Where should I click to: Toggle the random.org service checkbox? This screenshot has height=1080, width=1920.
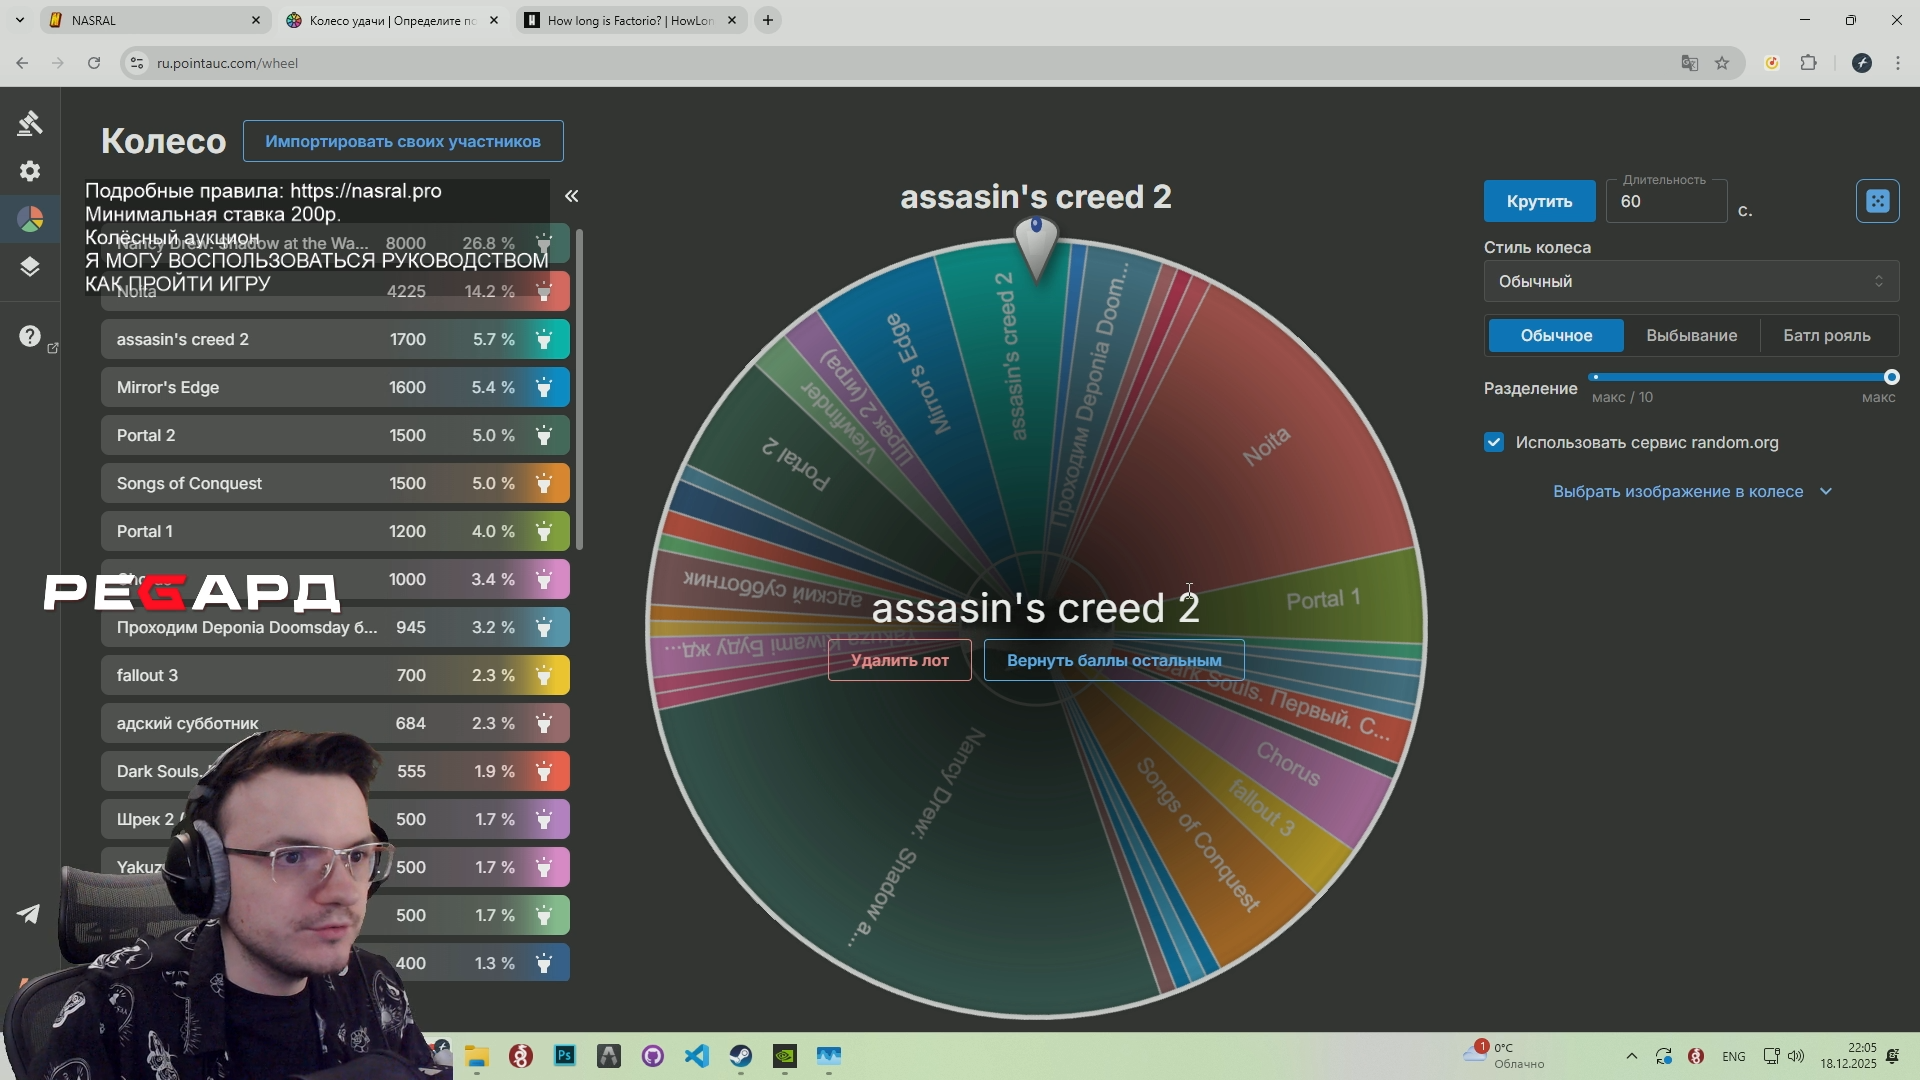1494,442
